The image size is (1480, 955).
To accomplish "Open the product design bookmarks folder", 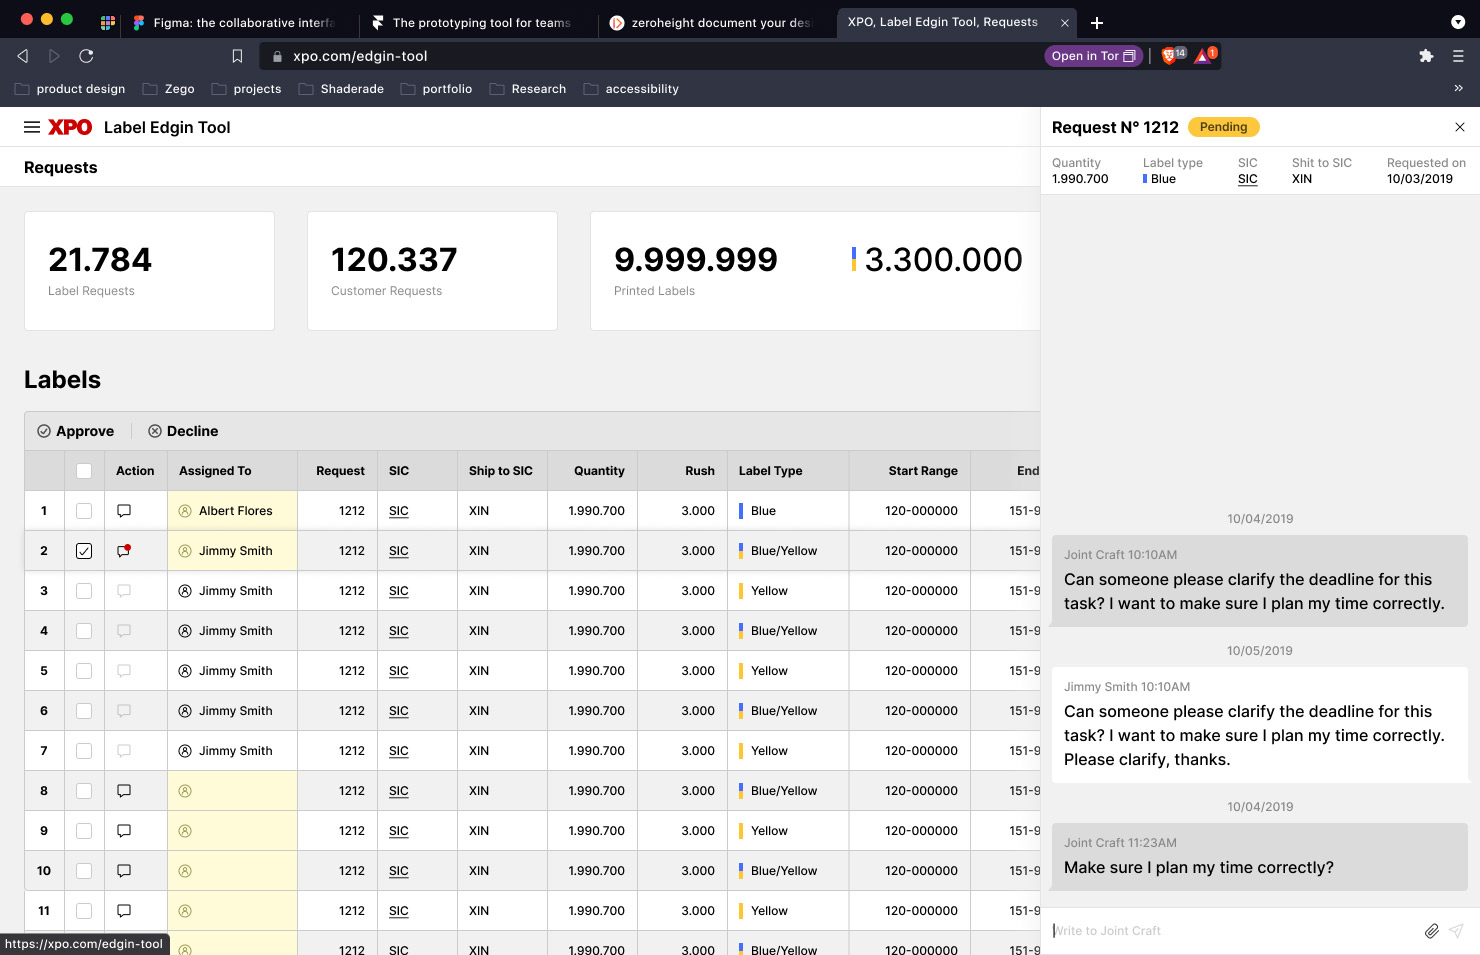I will 70,89.
